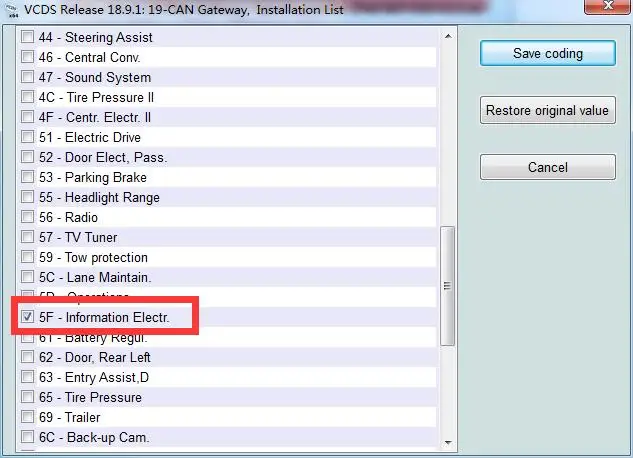Enable the 56 - Radio checkbox

click(27, 217)
